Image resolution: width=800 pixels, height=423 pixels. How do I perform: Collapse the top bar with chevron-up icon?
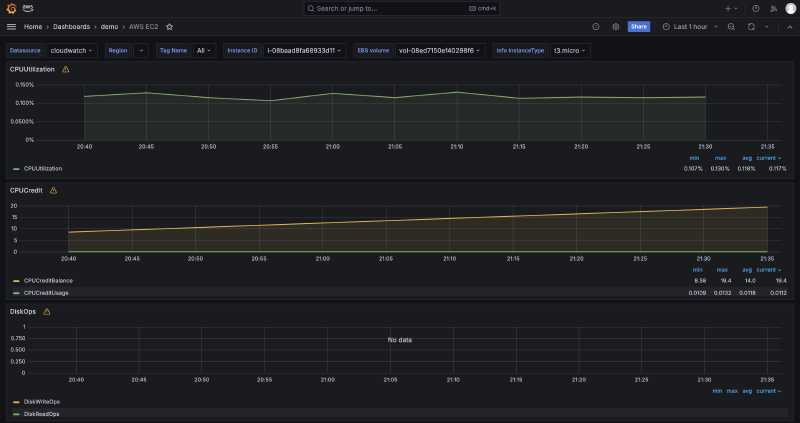(789, 27)
